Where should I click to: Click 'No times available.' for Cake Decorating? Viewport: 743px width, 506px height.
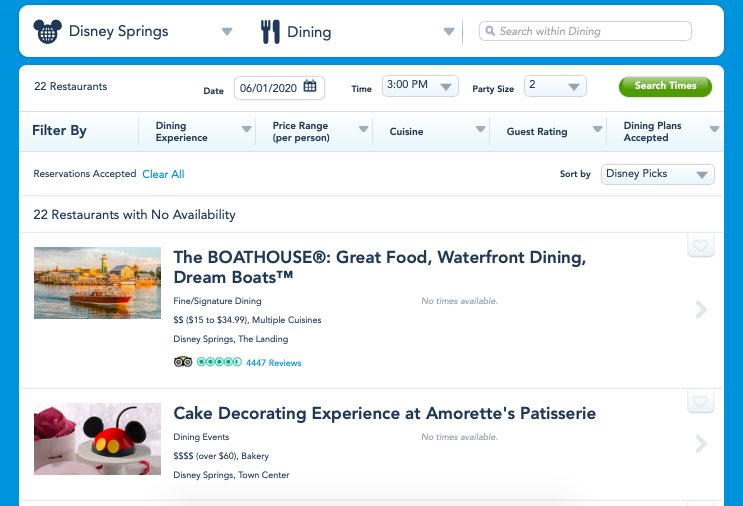pyautogui.click(x=460, y=437)
